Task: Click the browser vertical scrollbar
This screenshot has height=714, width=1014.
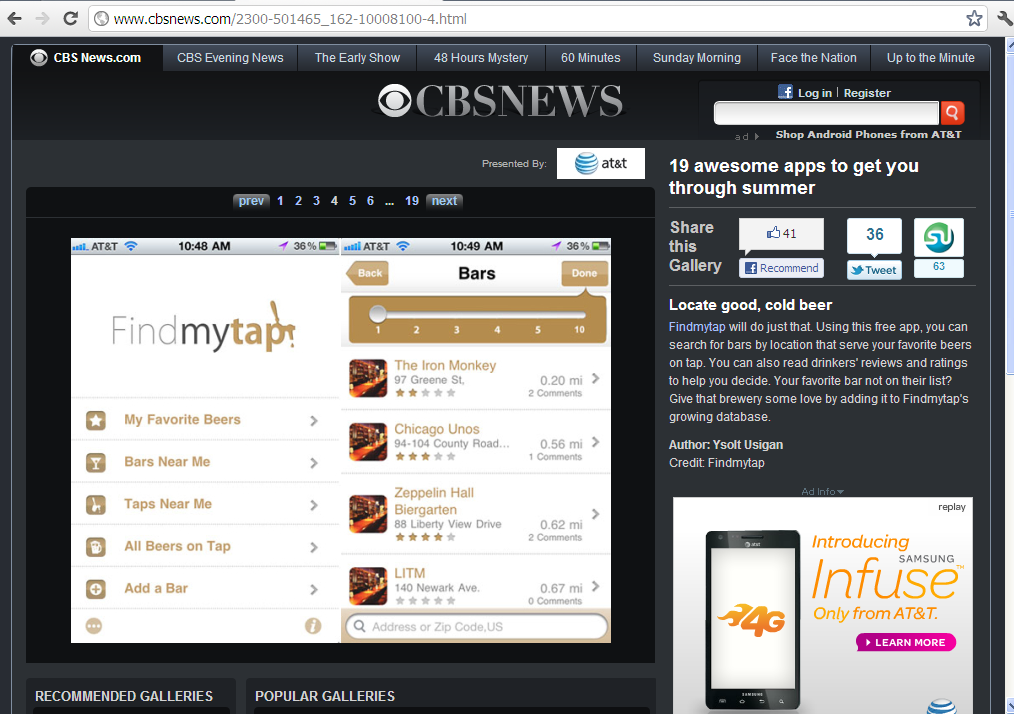Action: tap(1009, 375)
